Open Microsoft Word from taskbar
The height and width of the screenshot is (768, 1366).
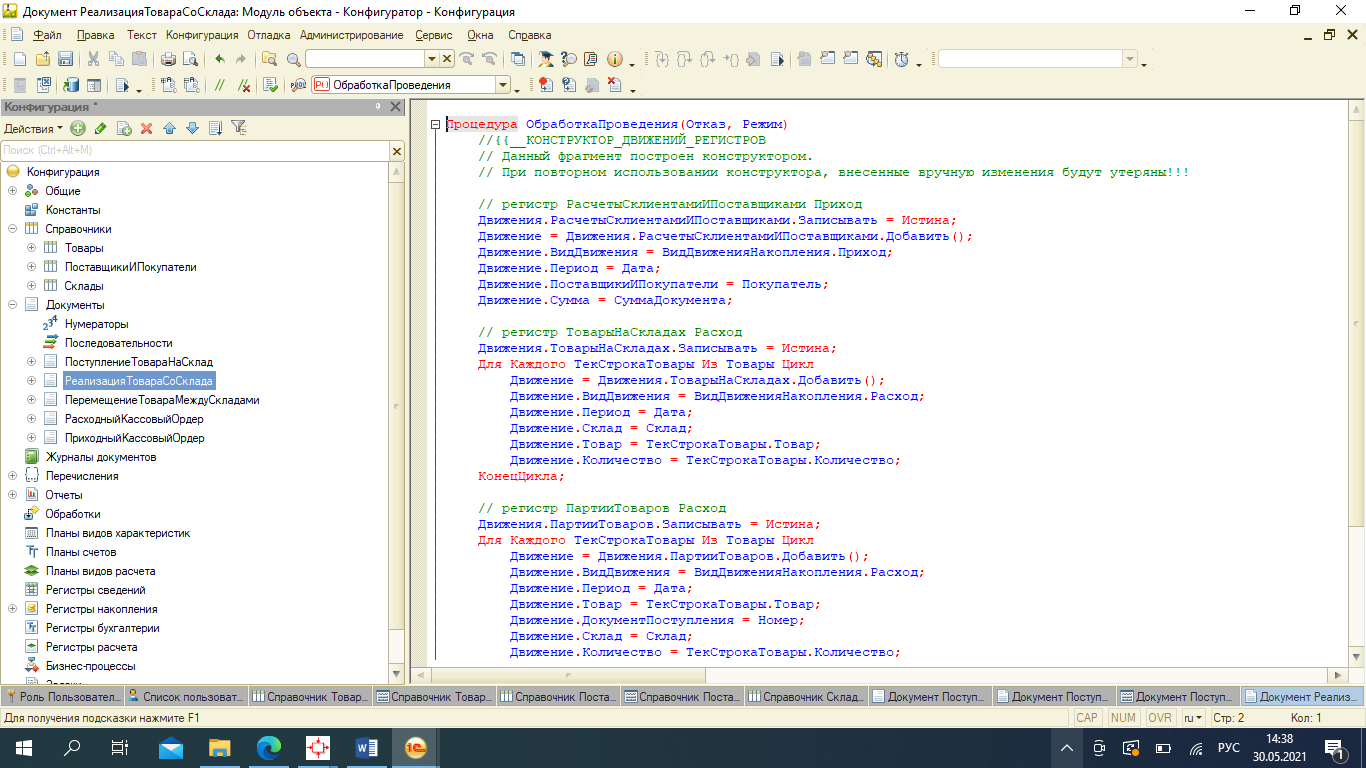coord(367,747)
